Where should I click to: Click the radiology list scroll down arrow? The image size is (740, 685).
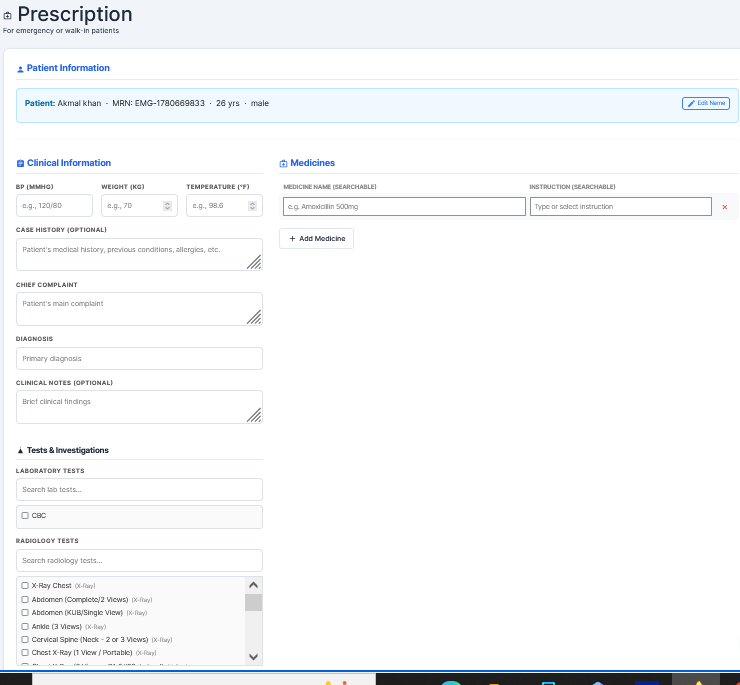tap(253, 657)
